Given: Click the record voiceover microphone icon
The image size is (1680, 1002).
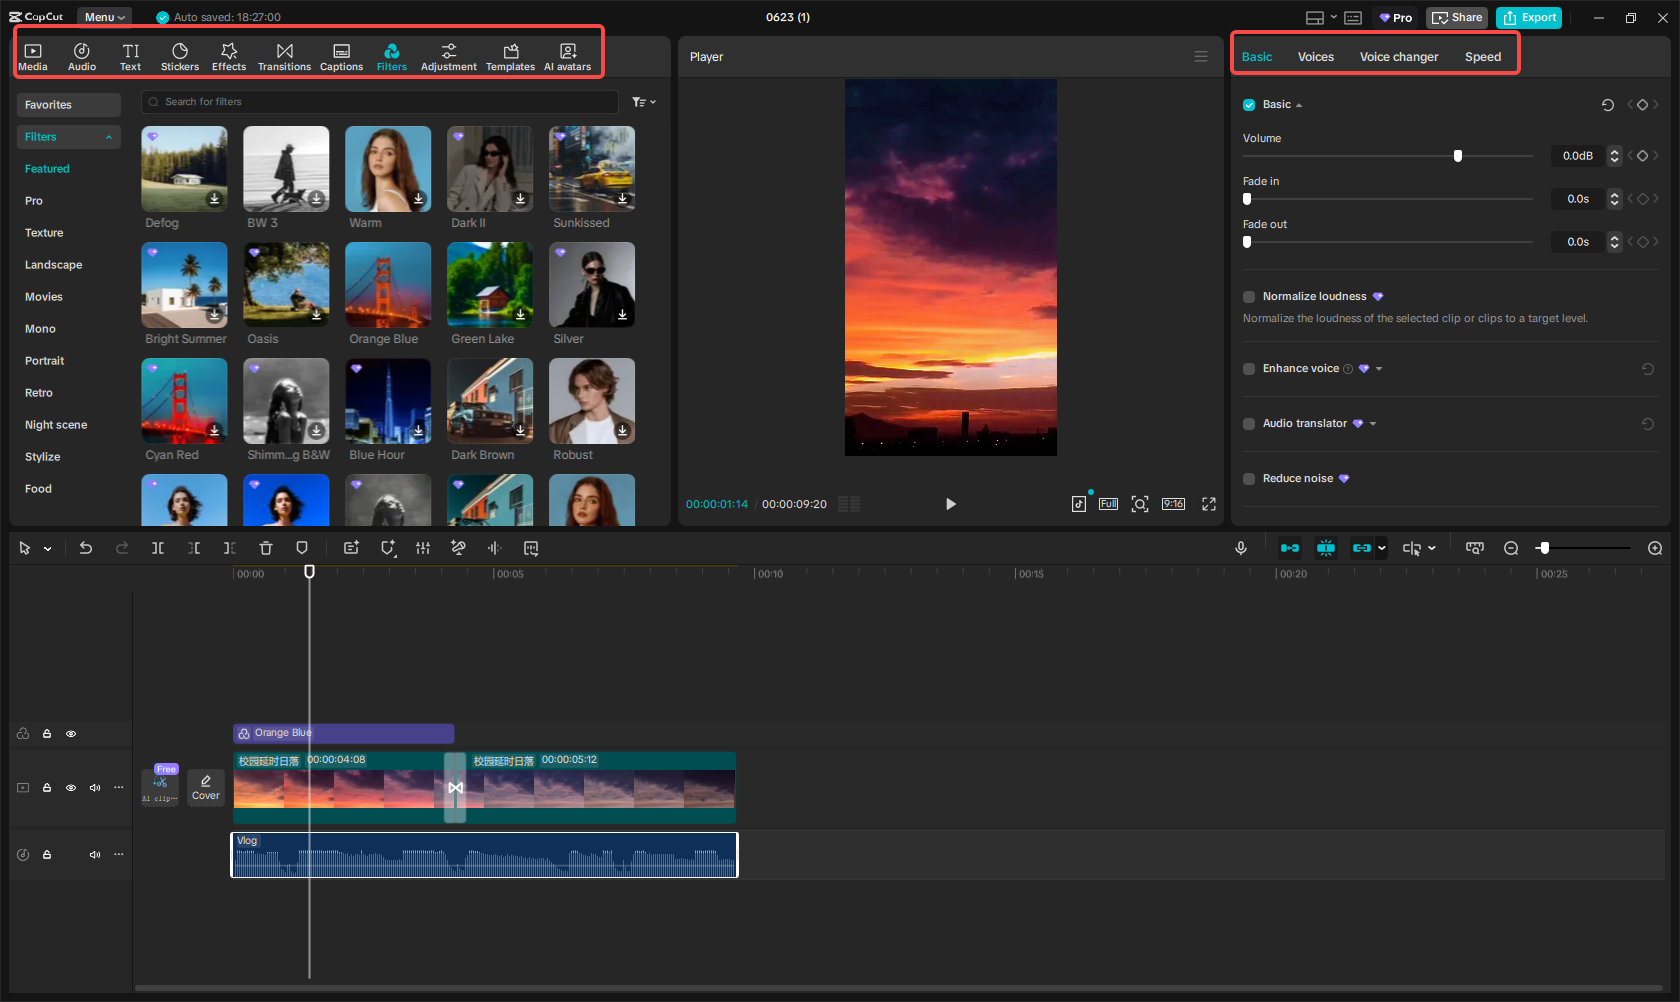Looking at the screenshot, I should tap(1241, 548).
